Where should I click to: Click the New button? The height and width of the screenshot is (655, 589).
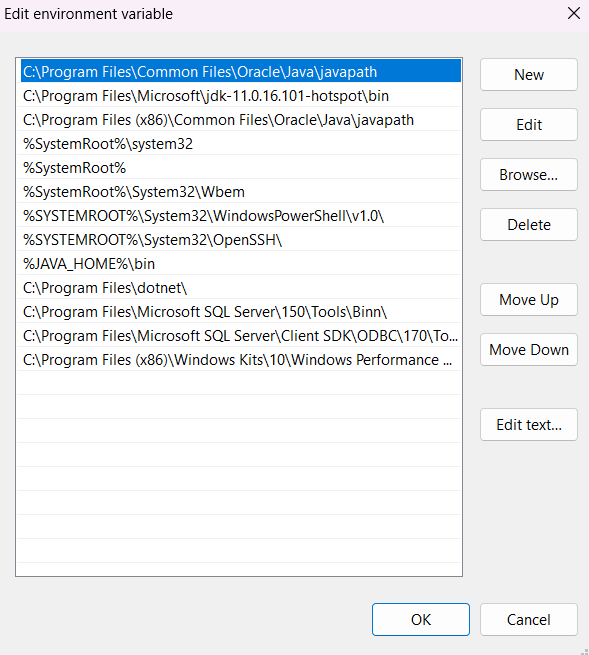coord(529,75)
